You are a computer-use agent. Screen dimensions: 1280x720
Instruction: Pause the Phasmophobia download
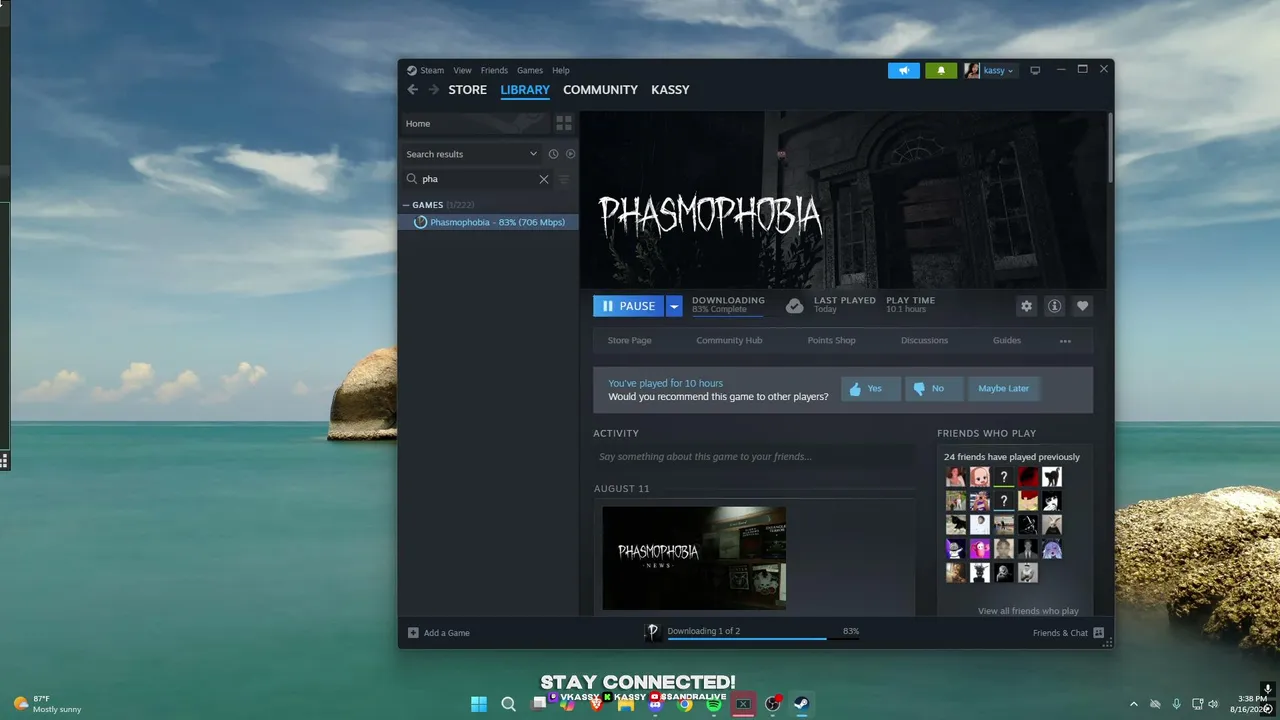point(629,306)
